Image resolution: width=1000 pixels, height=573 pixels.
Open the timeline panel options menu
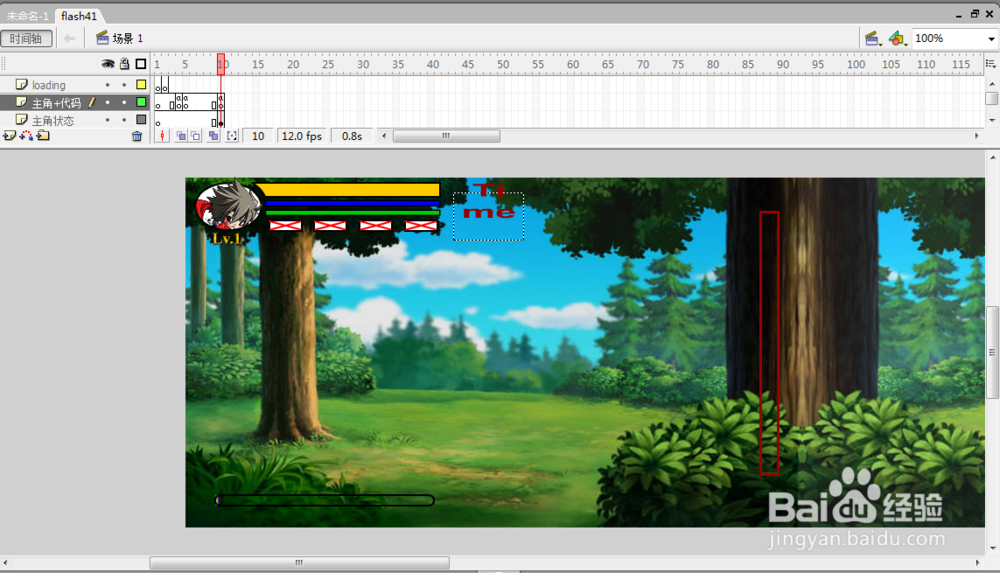[991, 63]
